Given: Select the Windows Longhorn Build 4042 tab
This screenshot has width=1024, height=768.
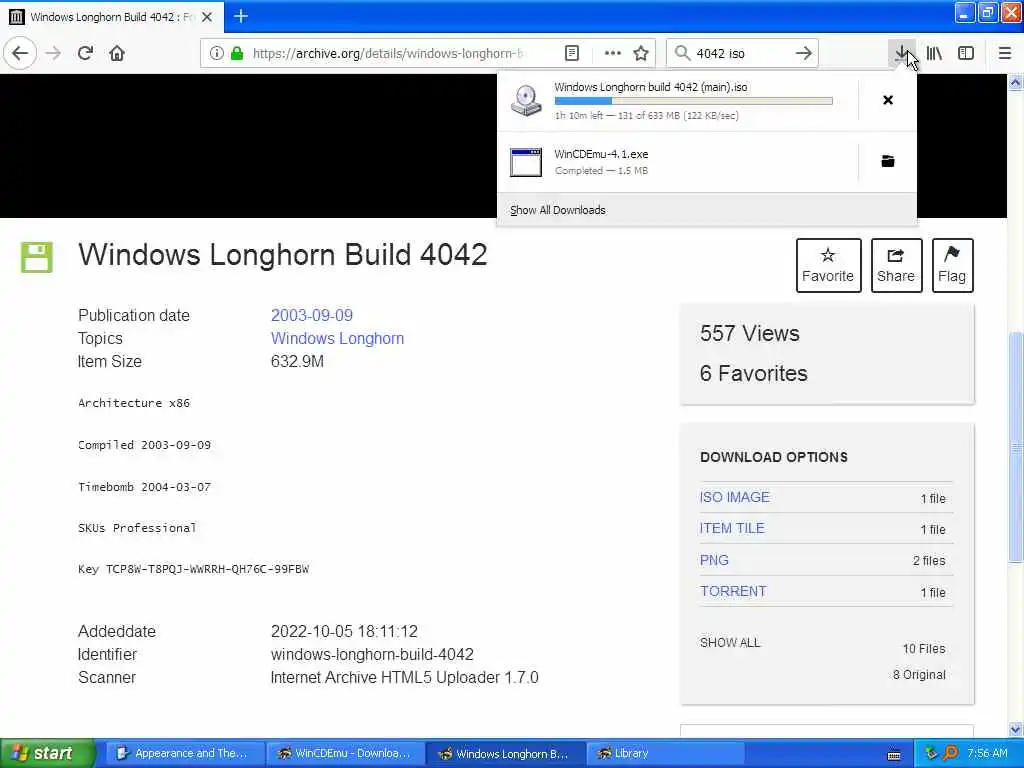Looking at the screenshot, I should point(112,17).
